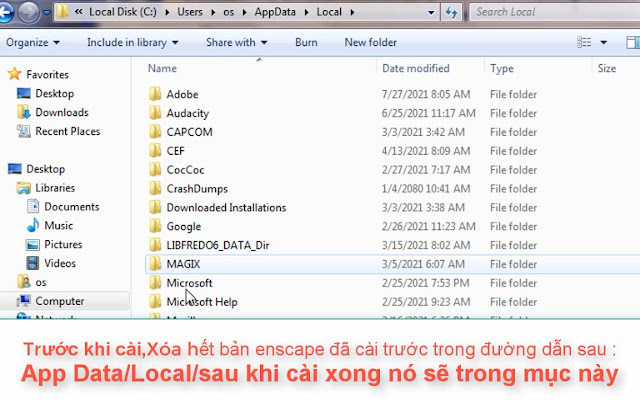Open Libraries in navigation pane
This screenshot has height=400, width=640.
point(46,188)
